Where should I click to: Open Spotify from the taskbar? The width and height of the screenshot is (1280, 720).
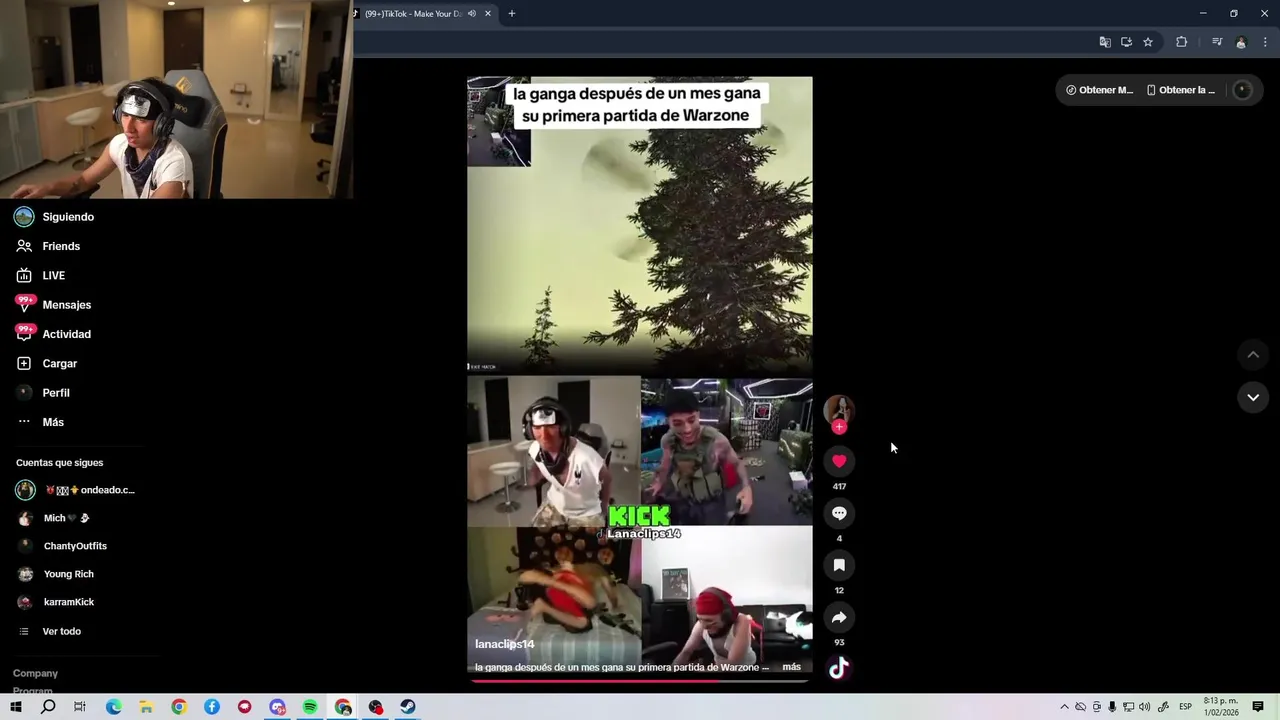click(x=310, y=707)
